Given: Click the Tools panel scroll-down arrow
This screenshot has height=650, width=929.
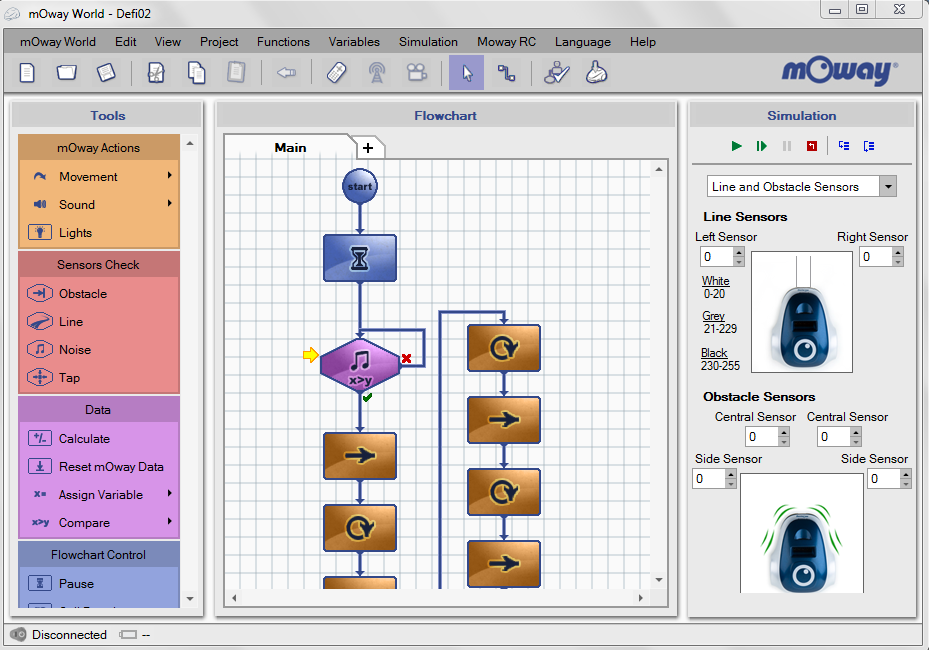Looking at the screenshot, I should (190, 599).
